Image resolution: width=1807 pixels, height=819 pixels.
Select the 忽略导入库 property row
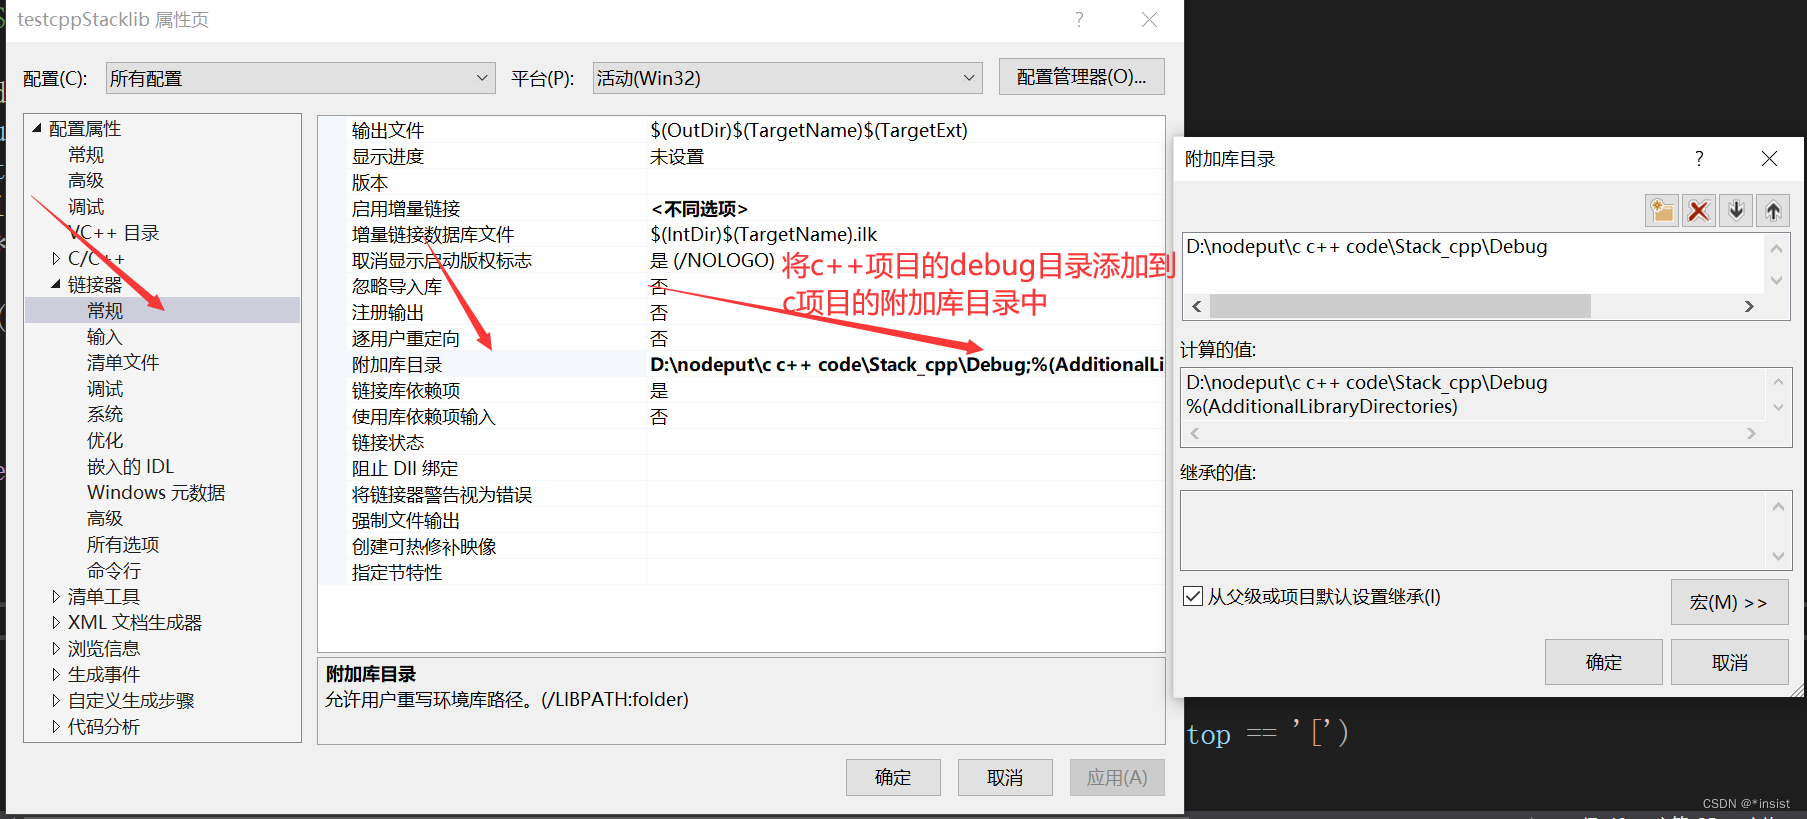(x=741, y=286)
